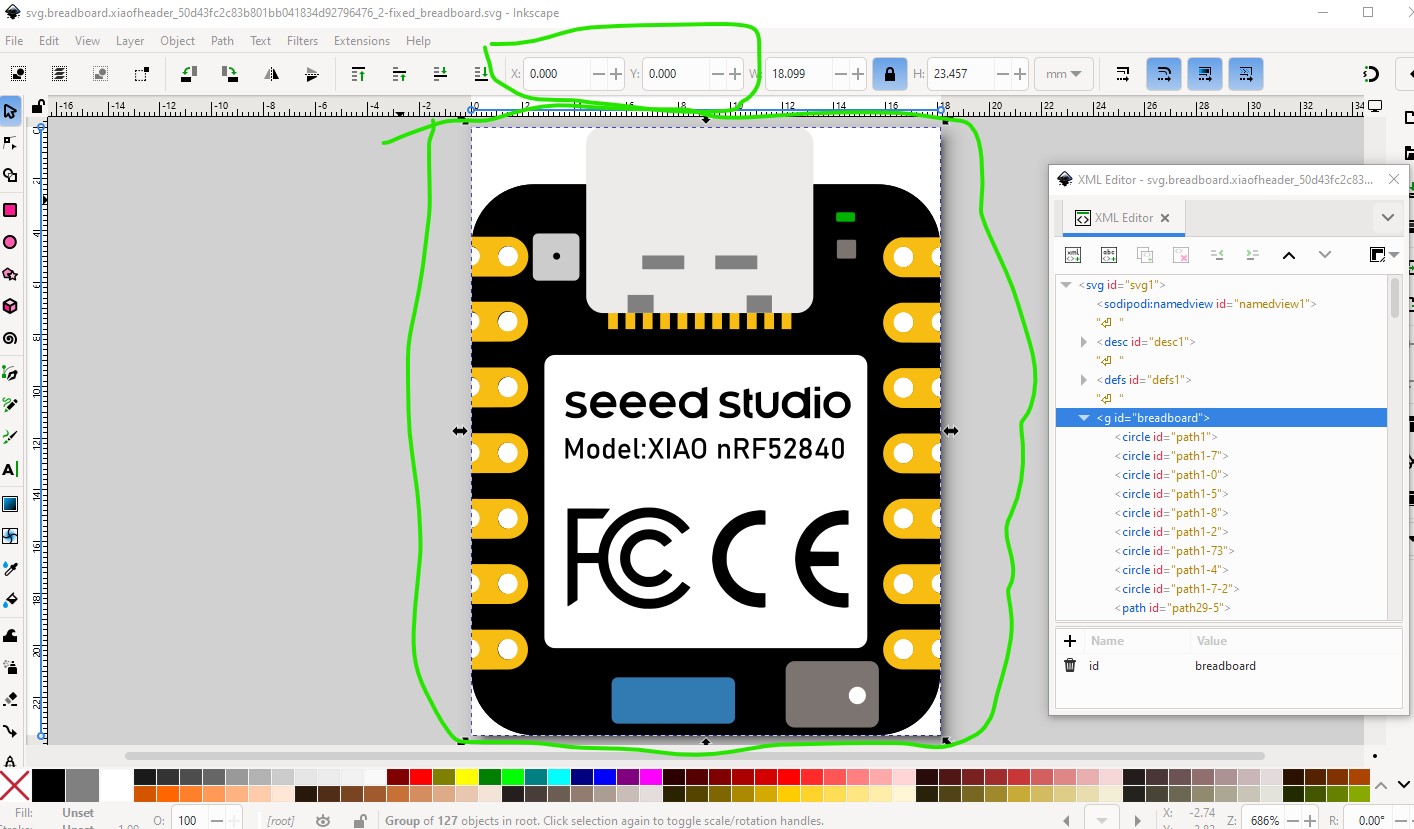This screenshot has height=829, width=1414.
Task: Click the X position input field
Action: (x=558, y=74)
